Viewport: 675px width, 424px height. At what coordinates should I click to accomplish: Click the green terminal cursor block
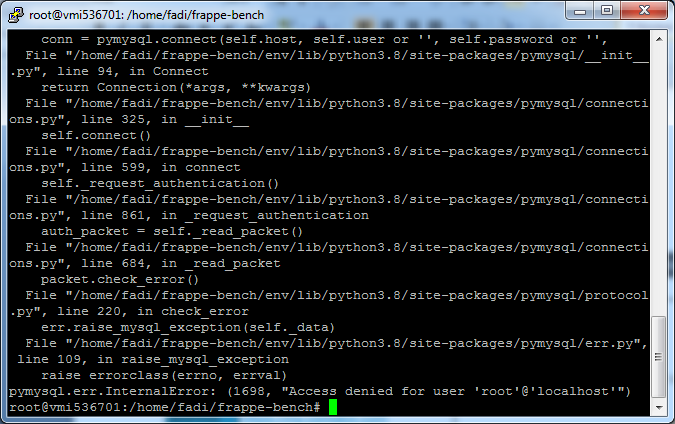point(333,407)
